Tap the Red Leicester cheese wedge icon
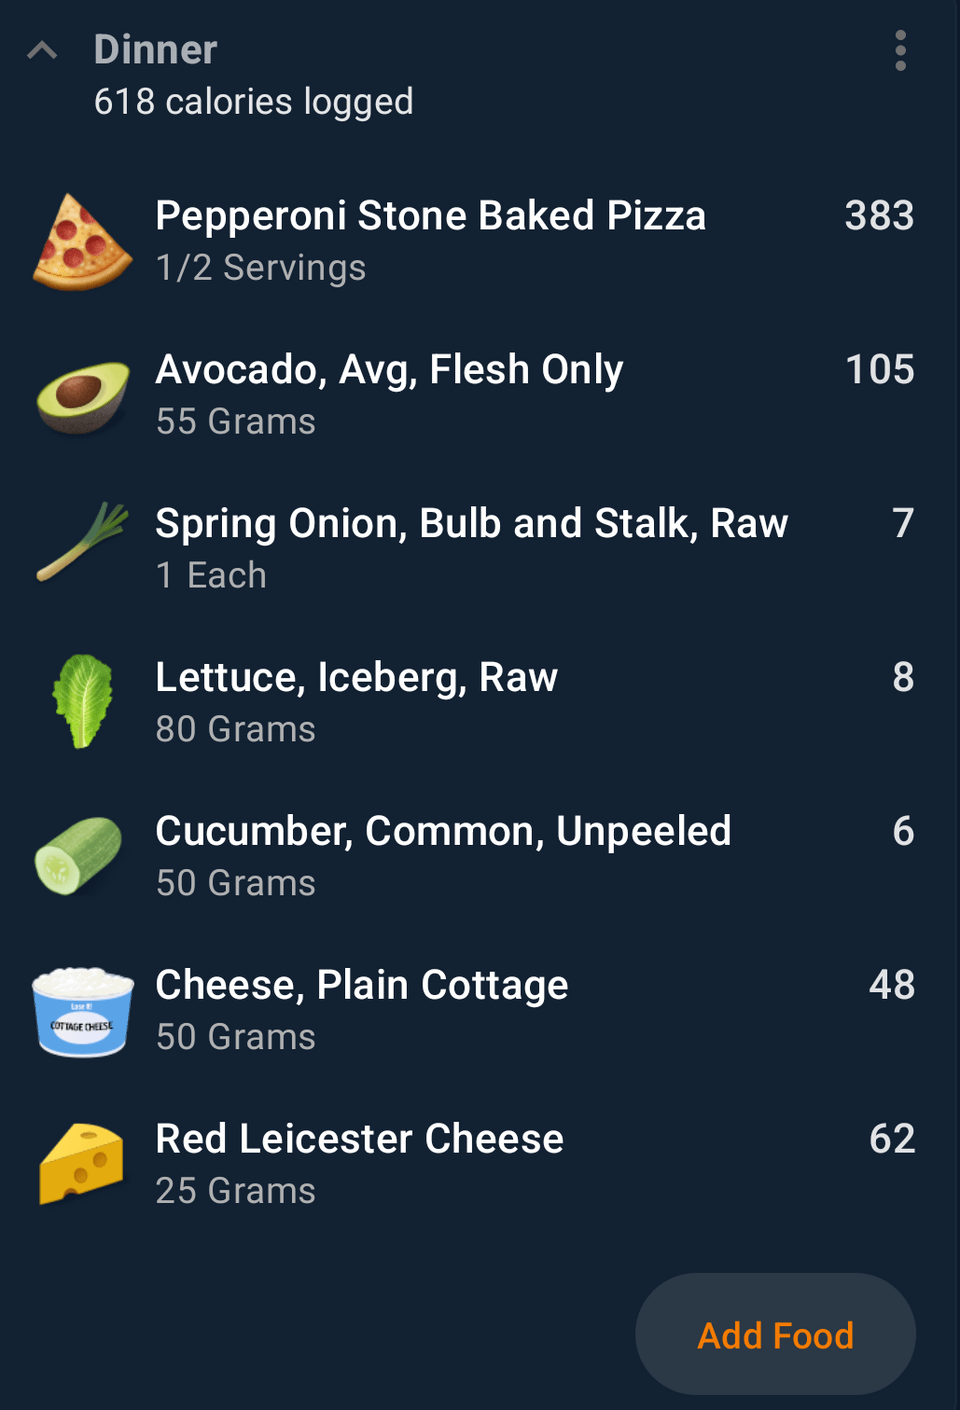This screenshot has width=960, height=1410. 82,1164
